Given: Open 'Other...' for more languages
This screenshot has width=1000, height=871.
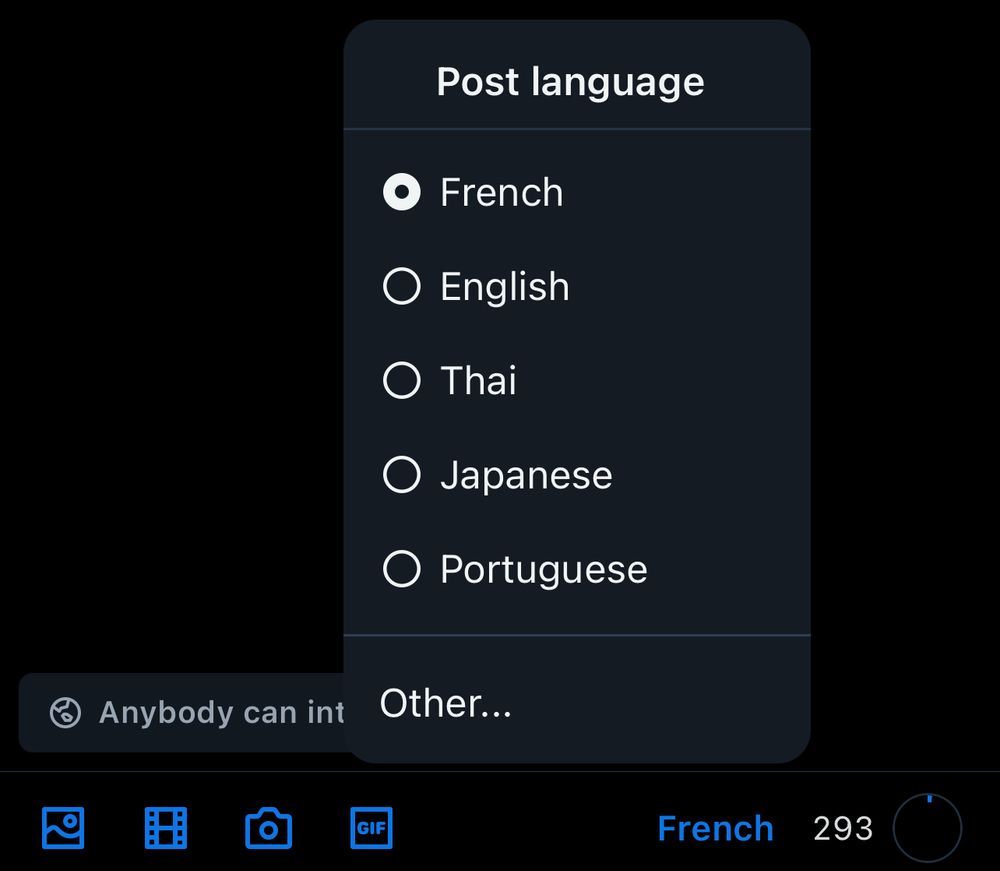Looking at the screenshot, I should click(x=446, y=703).
